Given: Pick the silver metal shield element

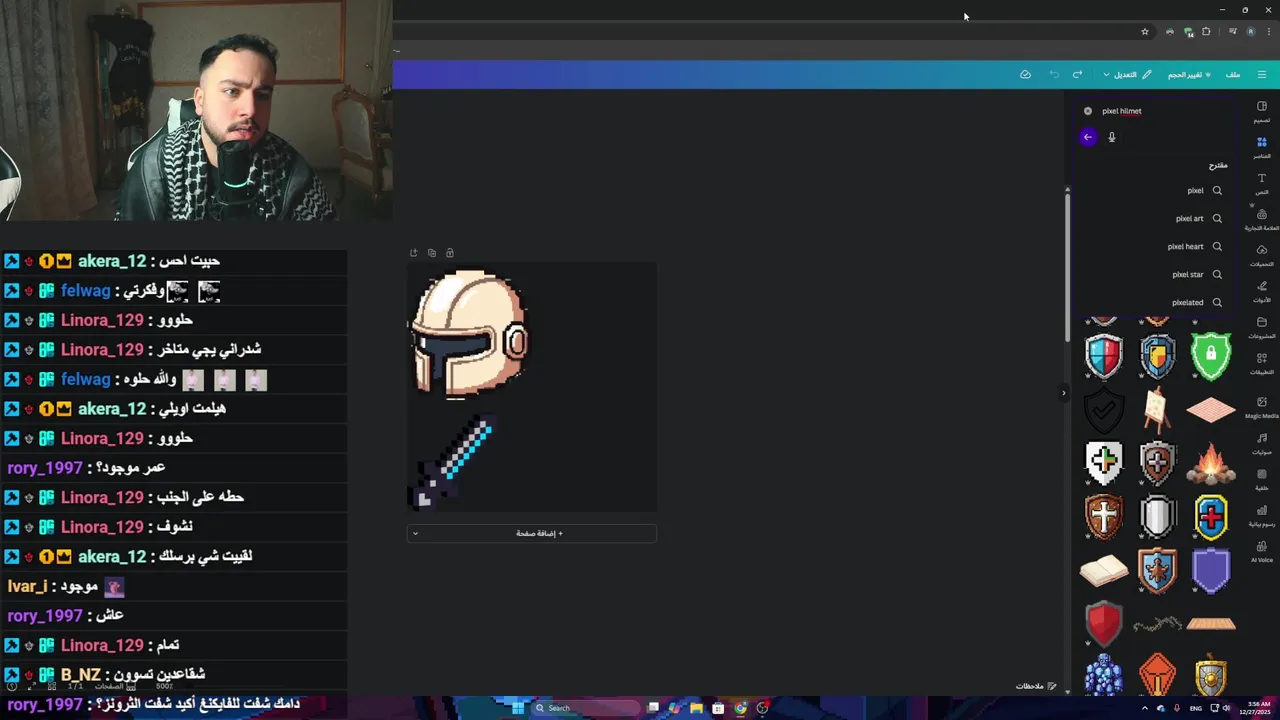Looking at the screenshot, I should tap(1157, 517).
